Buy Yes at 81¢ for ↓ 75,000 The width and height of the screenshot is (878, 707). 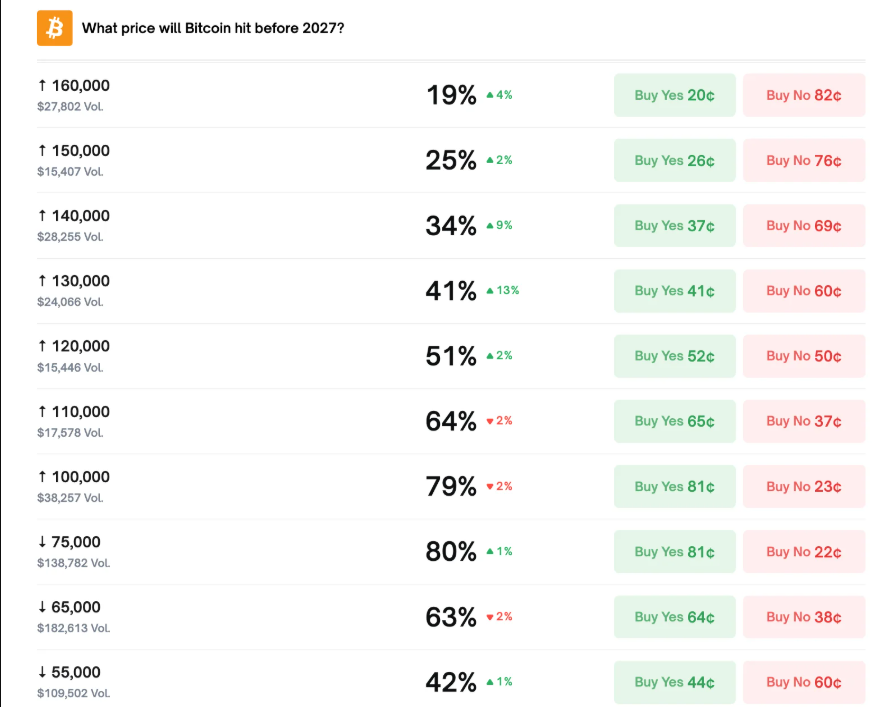tap(674, 552)
